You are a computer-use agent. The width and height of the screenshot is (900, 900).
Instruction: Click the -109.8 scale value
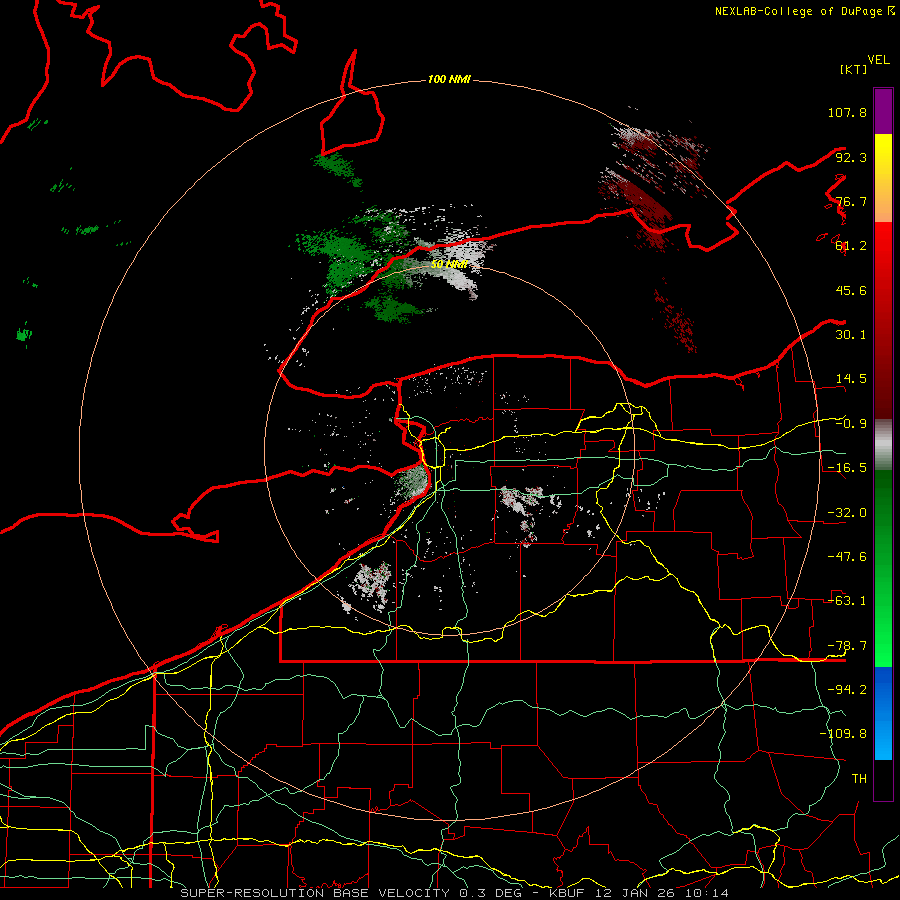coord(843,734)
